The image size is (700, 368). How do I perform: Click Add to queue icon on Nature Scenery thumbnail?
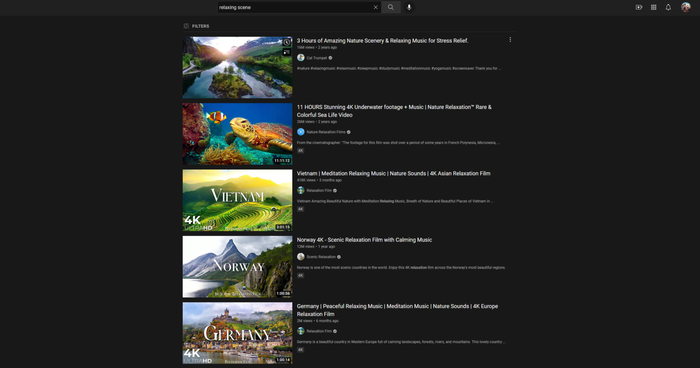[287, 52]
